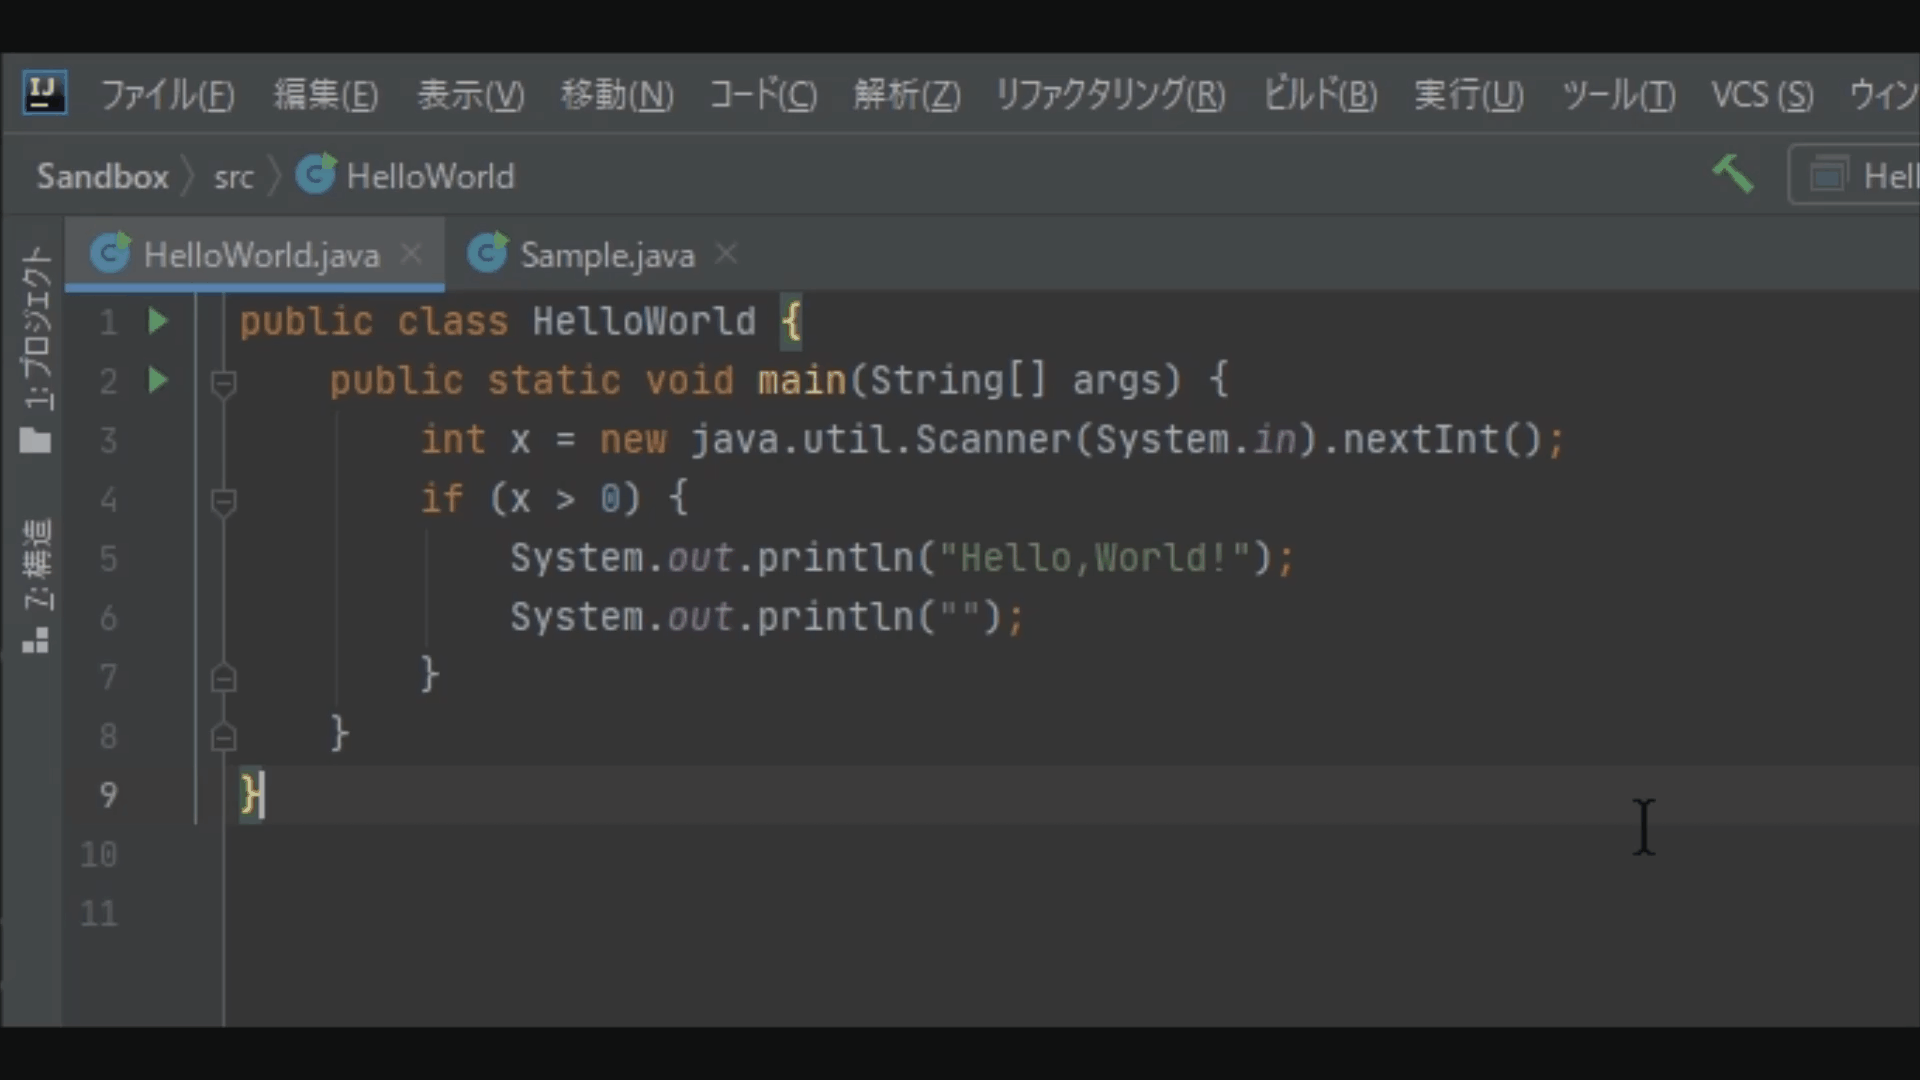
Task: Click the IntelliJ IDEA logo icon
Action: tap(44, 94)
